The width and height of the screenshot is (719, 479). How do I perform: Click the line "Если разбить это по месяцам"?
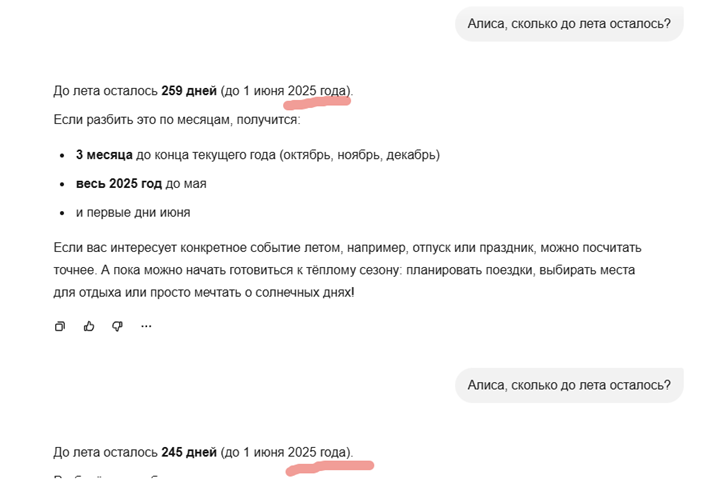177,120
